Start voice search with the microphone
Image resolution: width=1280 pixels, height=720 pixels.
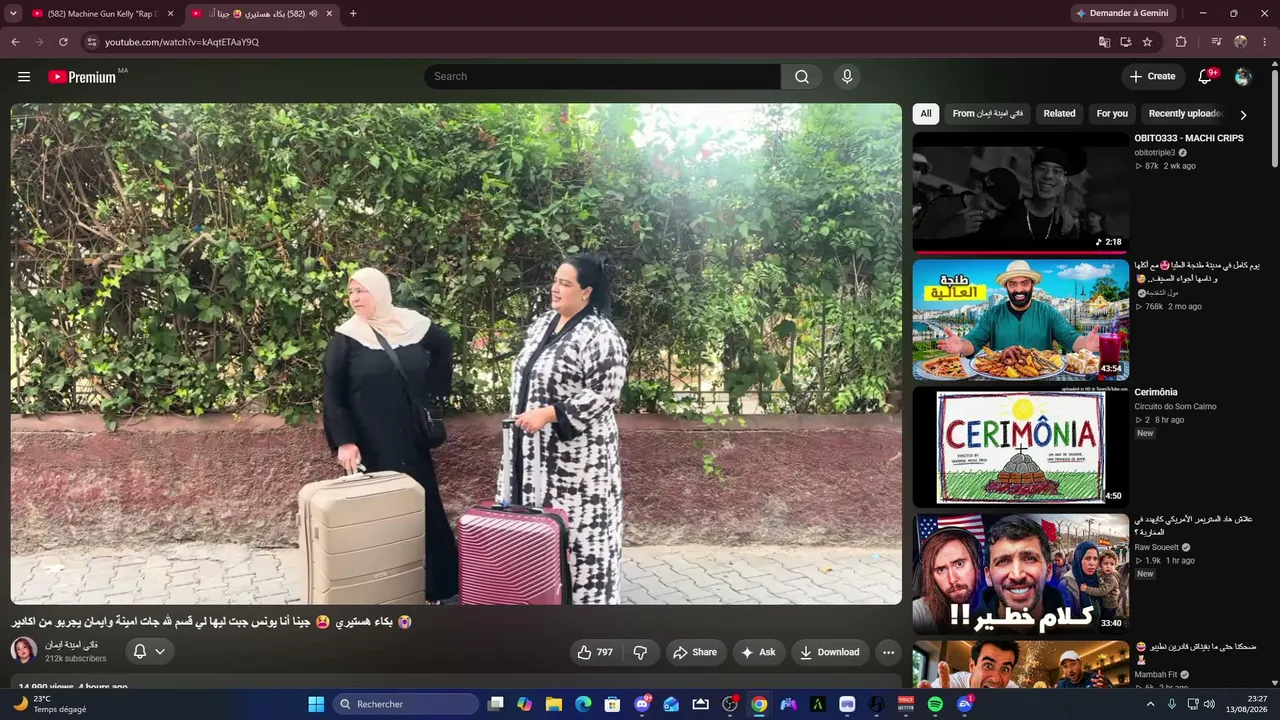point(847,77)
